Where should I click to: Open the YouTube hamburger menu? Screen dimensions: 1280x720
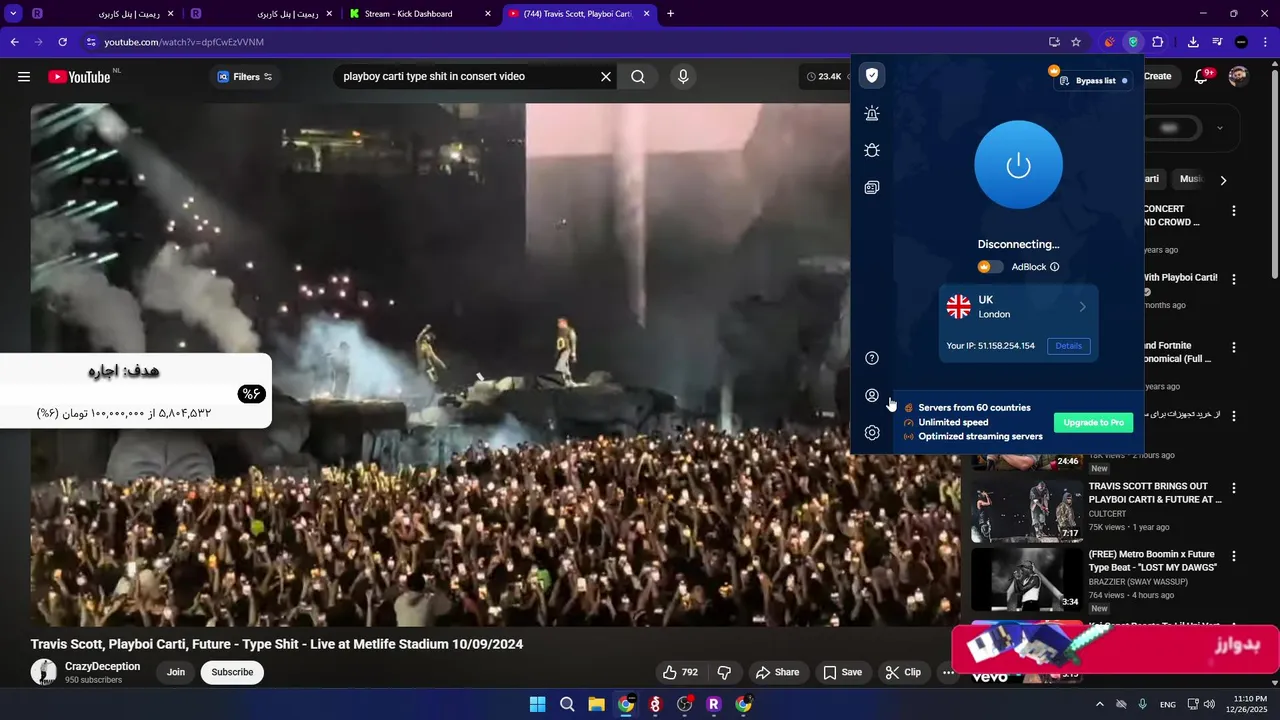[24, 77]
